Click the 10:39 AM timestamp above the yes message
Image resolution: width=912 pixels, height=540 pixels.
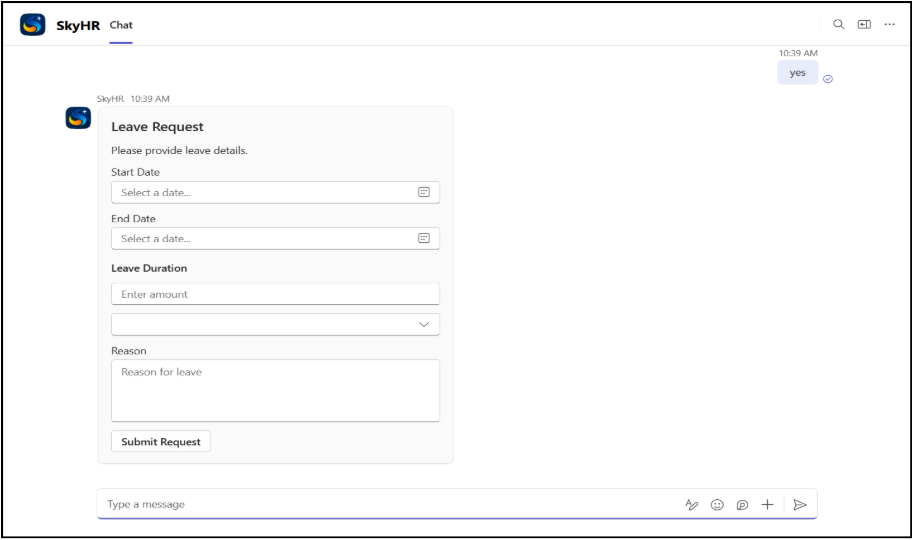pos(798,53)
